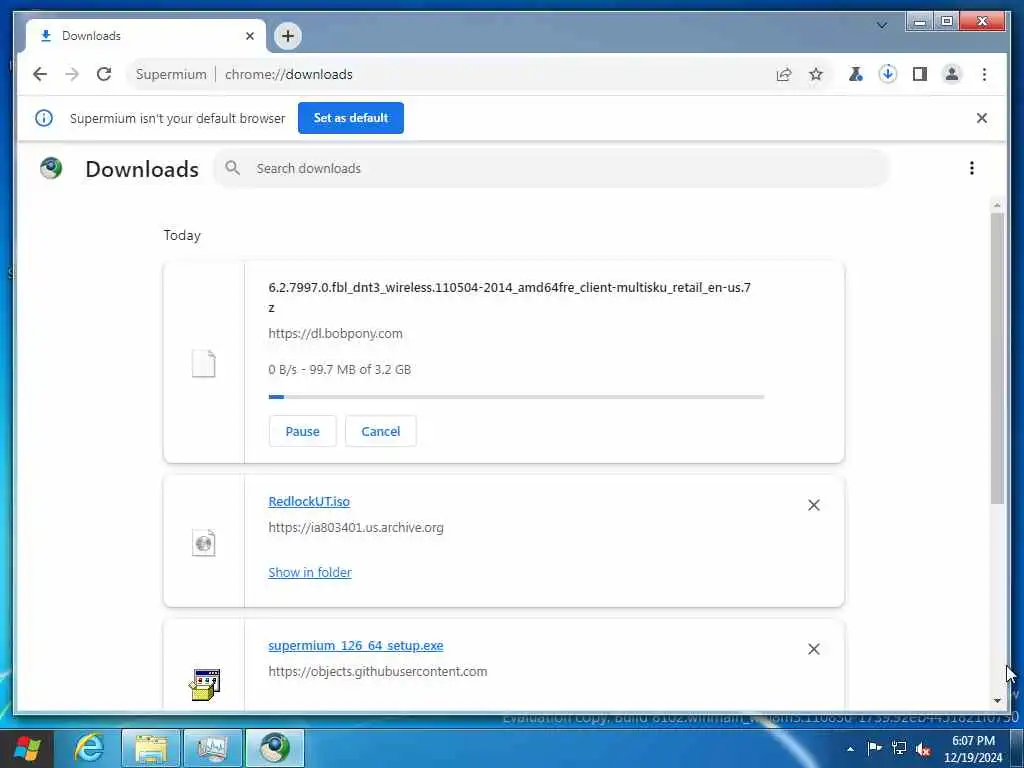The height and width of the screenshot is (768, 1024).
Task: Click the setup.exe installer icon
Action: coord(205,684)
